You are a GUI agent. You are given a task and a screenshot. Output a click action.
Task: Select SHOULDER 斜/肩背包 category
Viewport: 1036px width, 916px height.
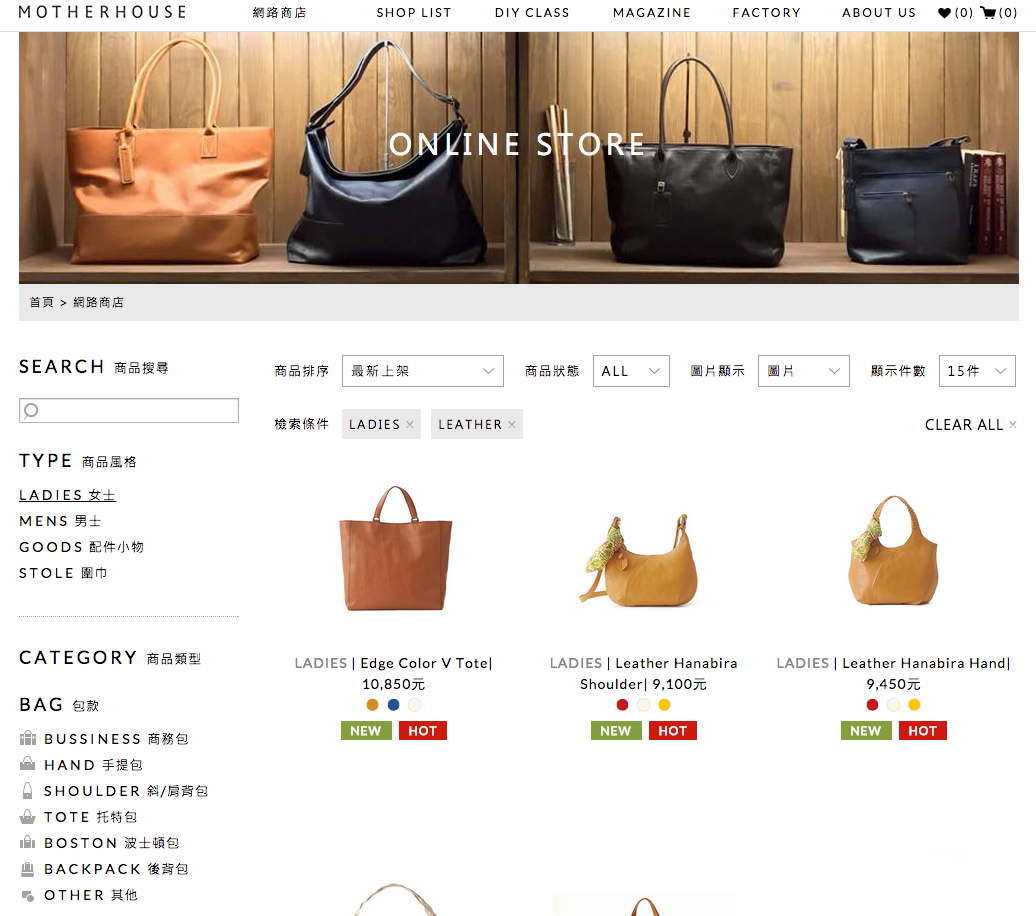[x=126, y=790]
